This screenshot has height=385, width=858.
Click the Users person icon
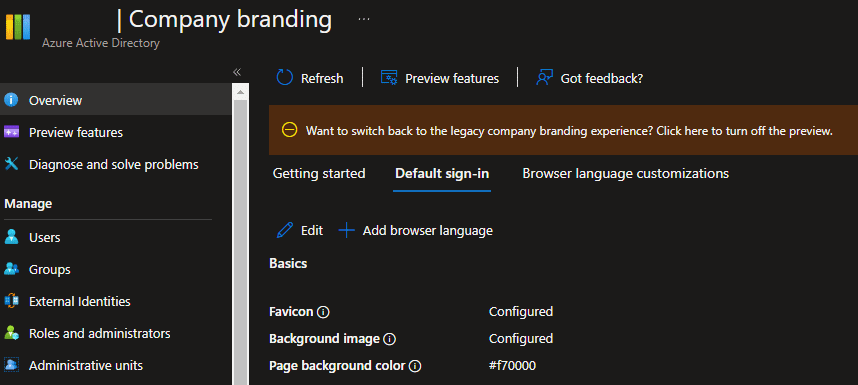[11, 237]
